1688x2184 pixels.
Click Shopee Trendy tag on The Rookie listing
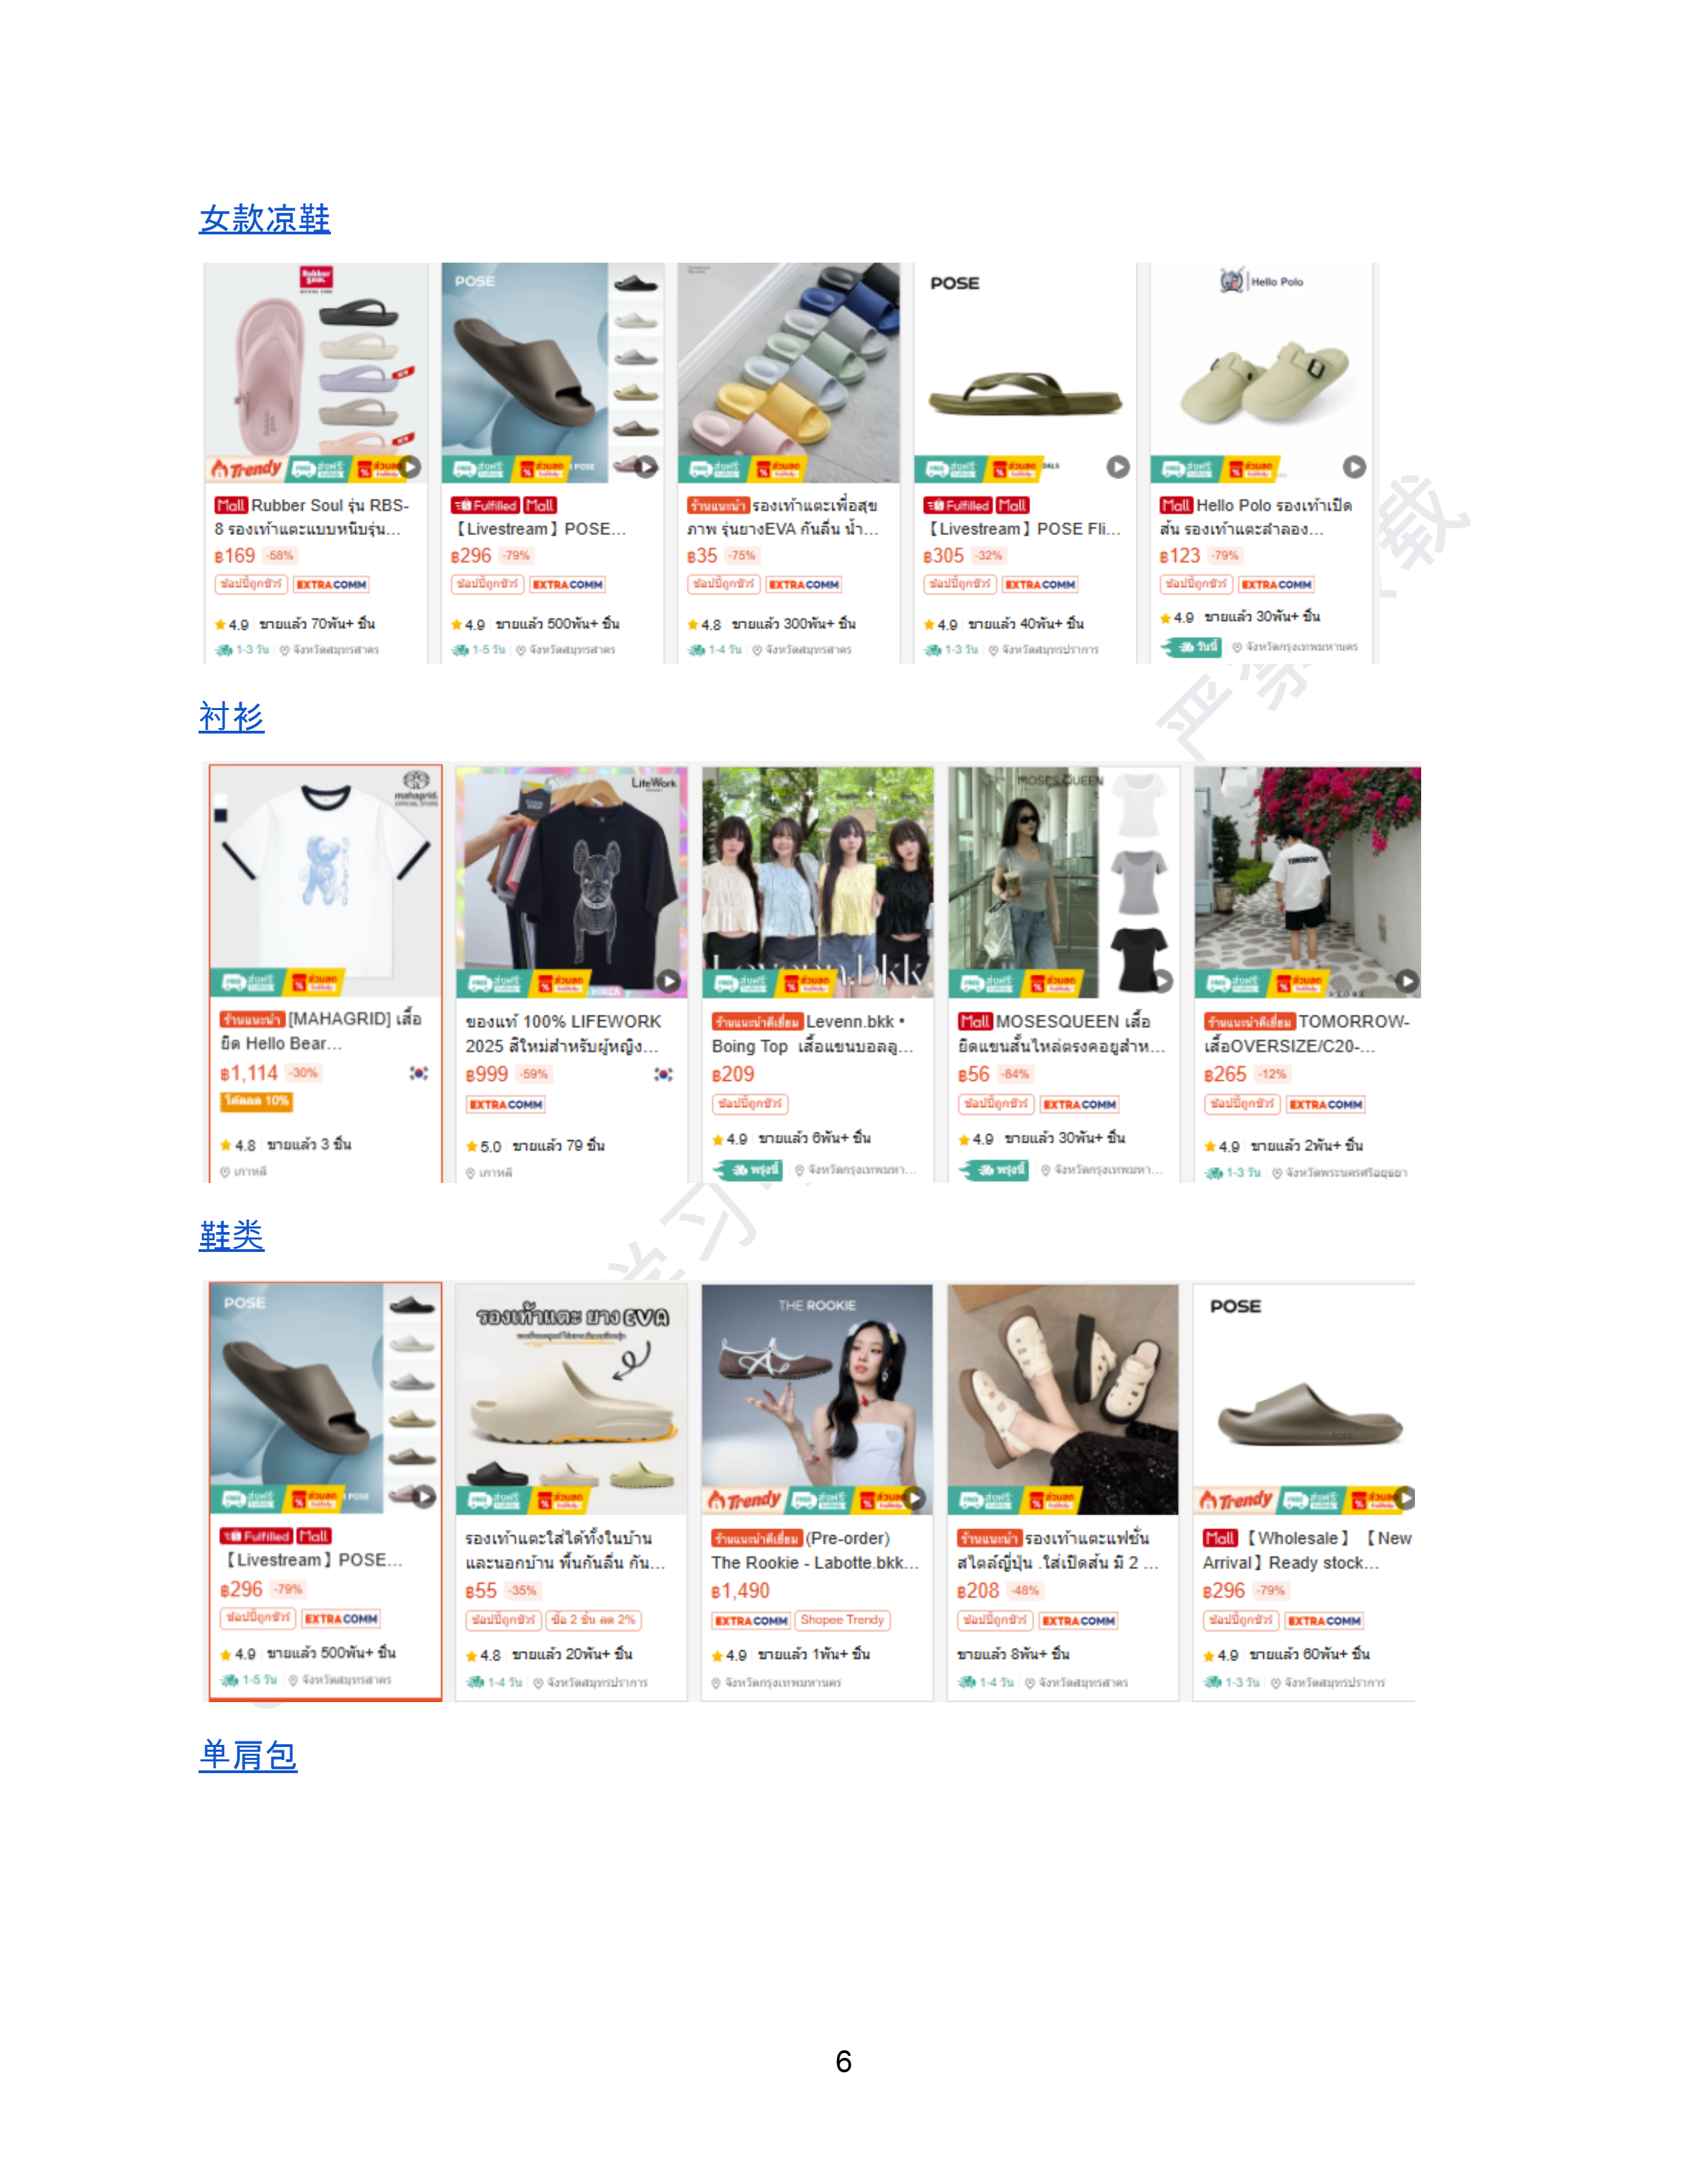[842, 1620]
